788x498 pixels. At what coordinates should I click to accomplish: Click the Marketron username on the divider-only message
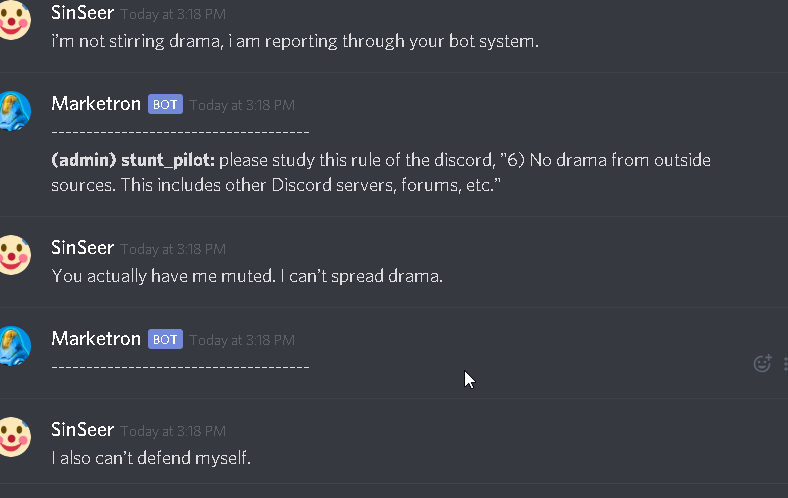96,339
